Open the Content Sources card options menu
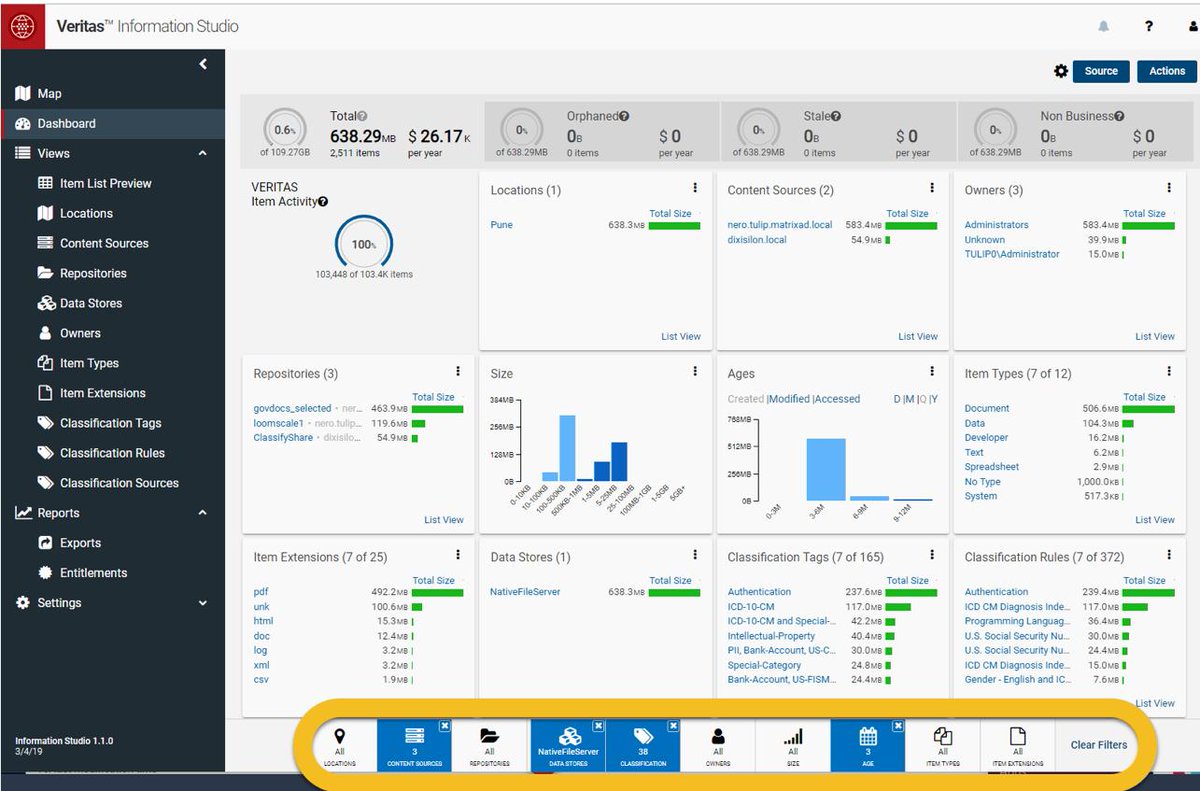This screenshot has height=791, width=1200. click(x=932, y=188)
